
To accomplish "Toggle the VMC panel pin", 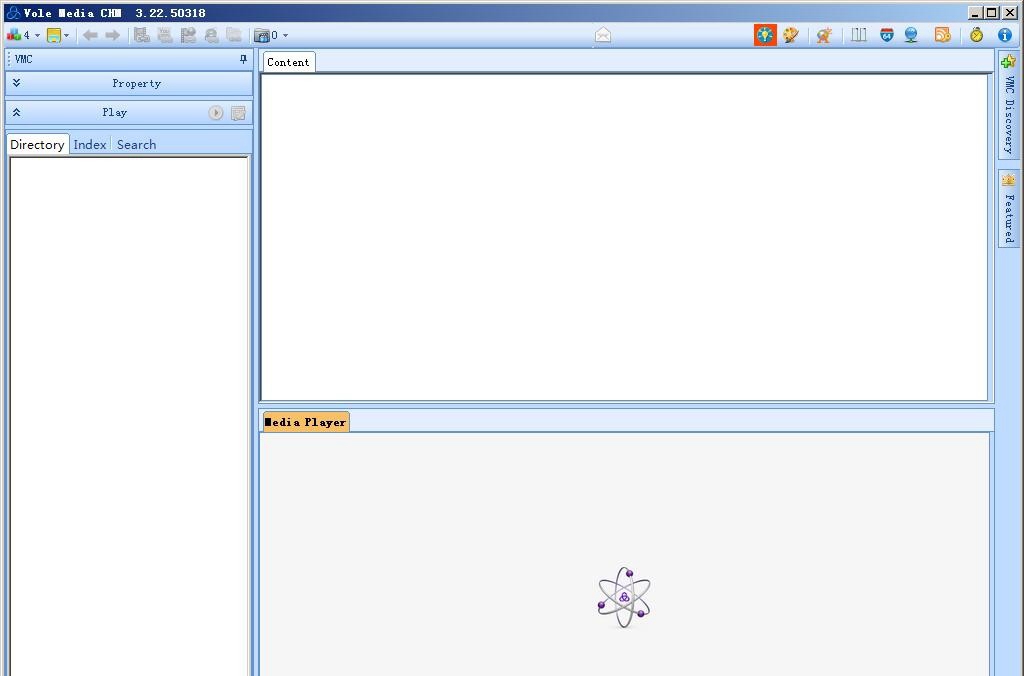I will pos(243,59).
